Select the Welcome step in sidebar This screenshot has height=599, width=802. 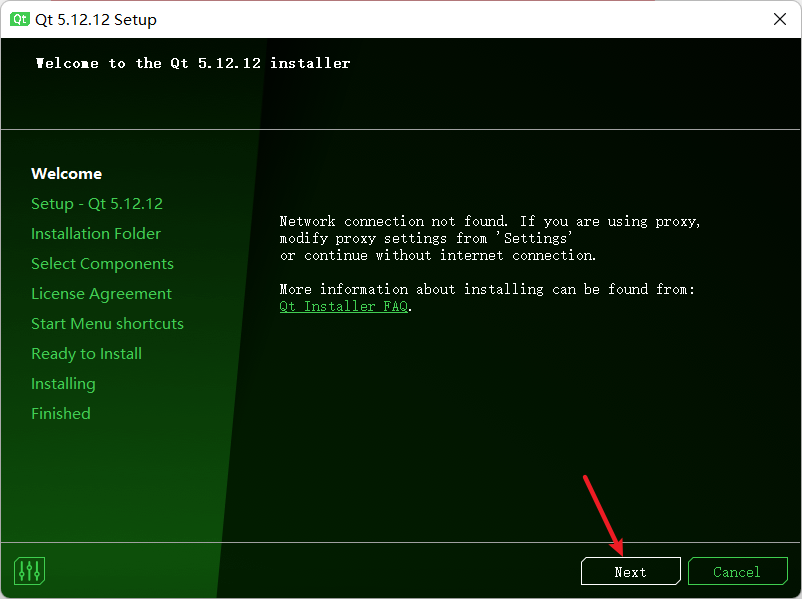coord(66,174)
